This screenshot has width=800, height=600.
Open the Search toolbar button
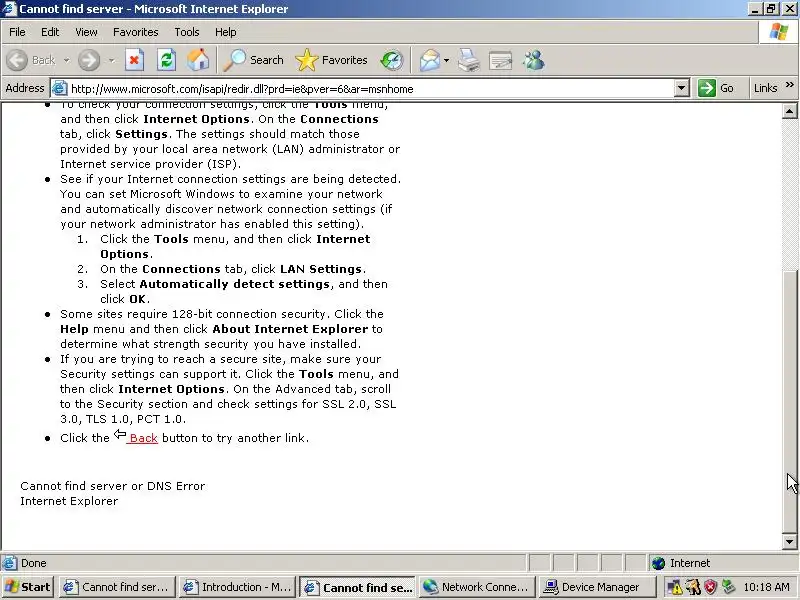(x=254, y=60)
